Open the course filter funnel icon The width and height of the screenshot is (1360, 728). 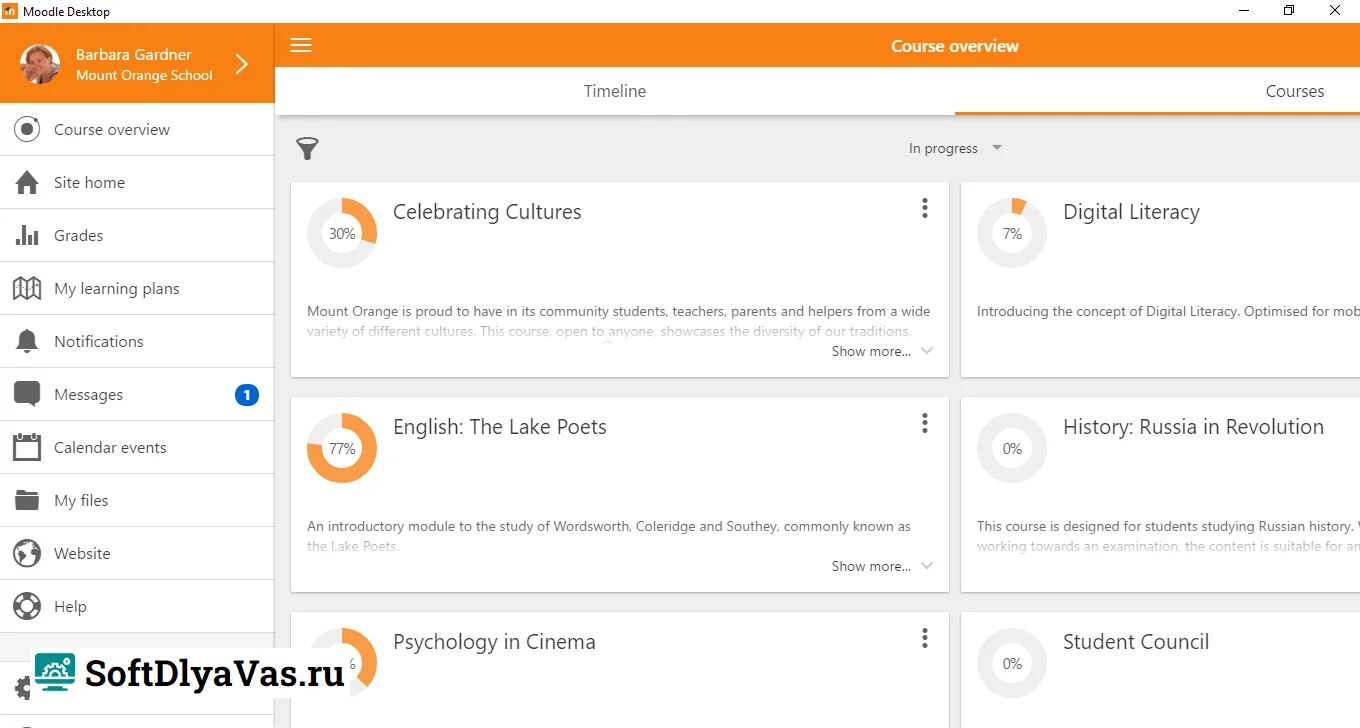tap(308, 149)
